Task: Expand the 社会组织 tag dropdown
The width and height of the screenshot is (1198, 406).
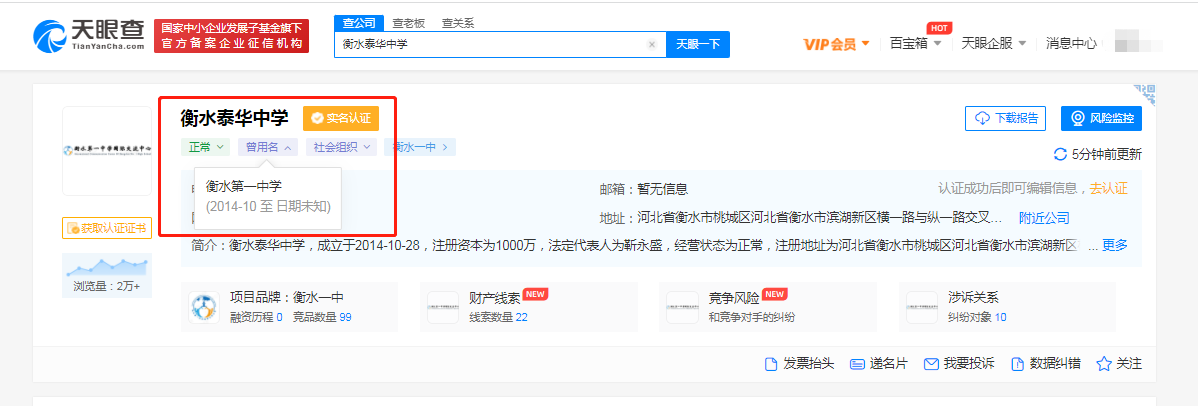Action: coord(342,147)
